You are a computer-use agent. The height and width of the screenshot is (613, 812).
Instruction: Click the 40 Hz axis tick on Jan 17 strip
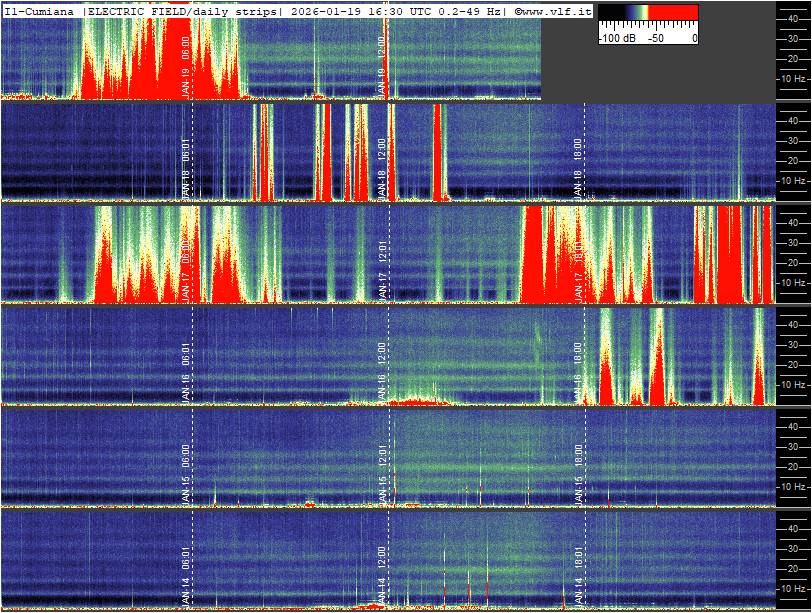[792, 222]
